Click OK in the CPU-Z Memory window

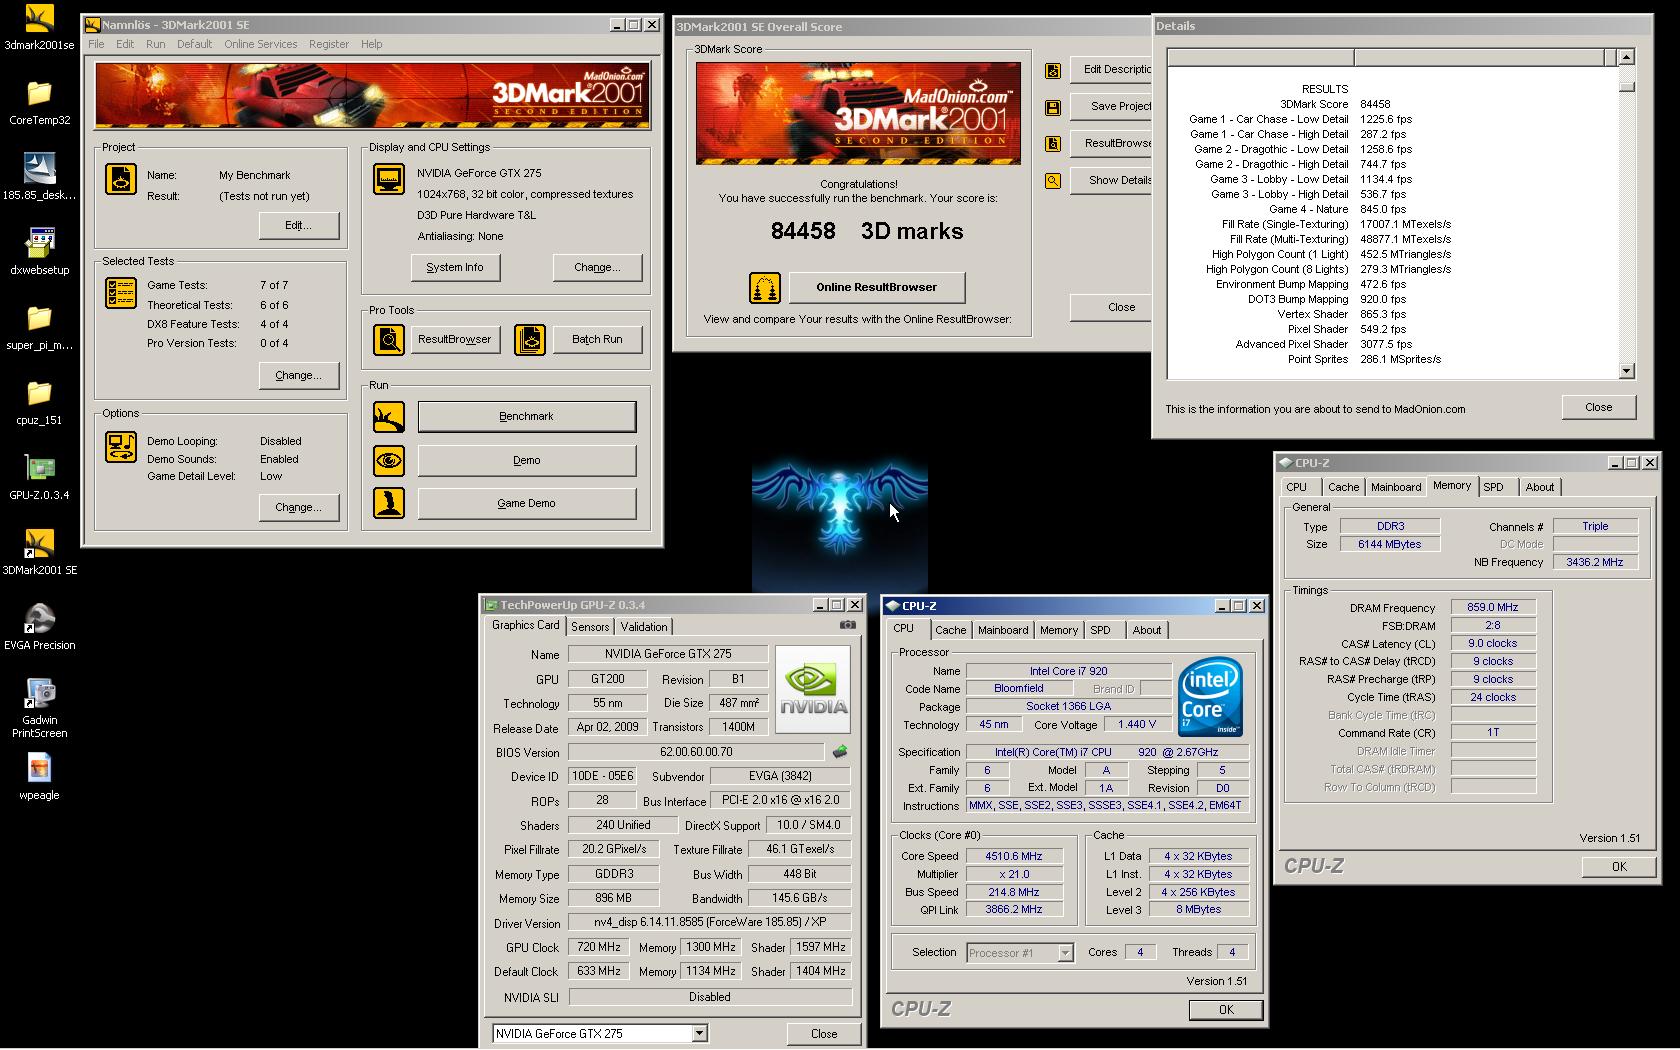1619,867
